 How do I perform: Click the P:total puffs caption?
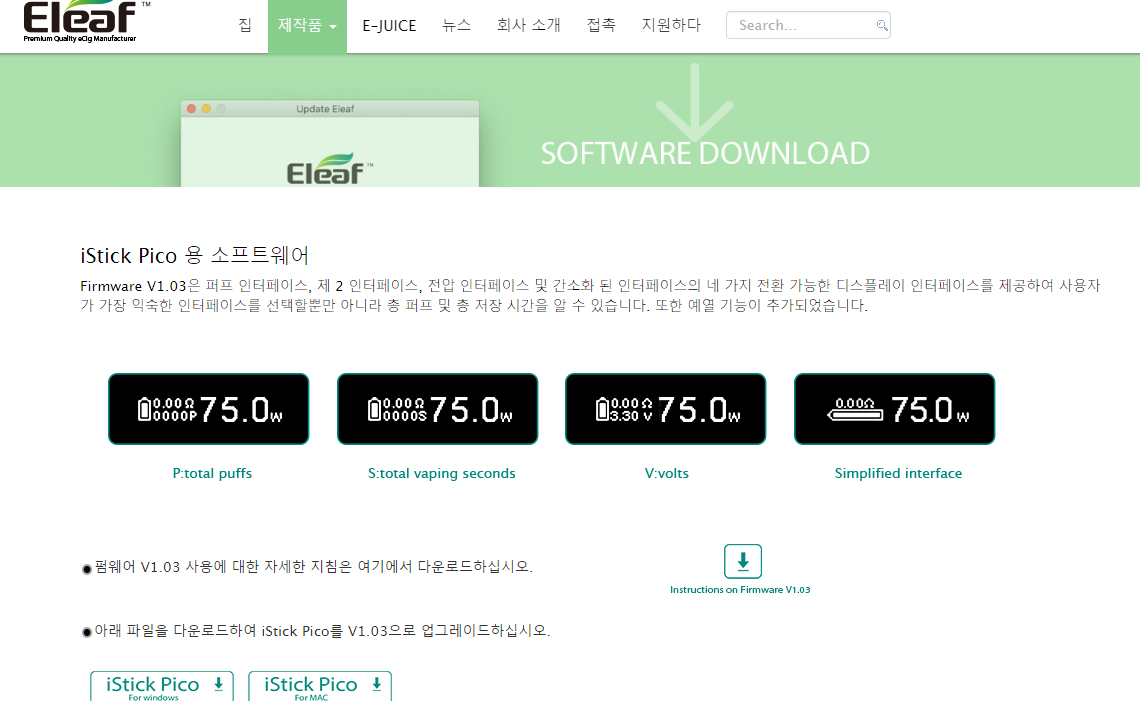[212, 473]
